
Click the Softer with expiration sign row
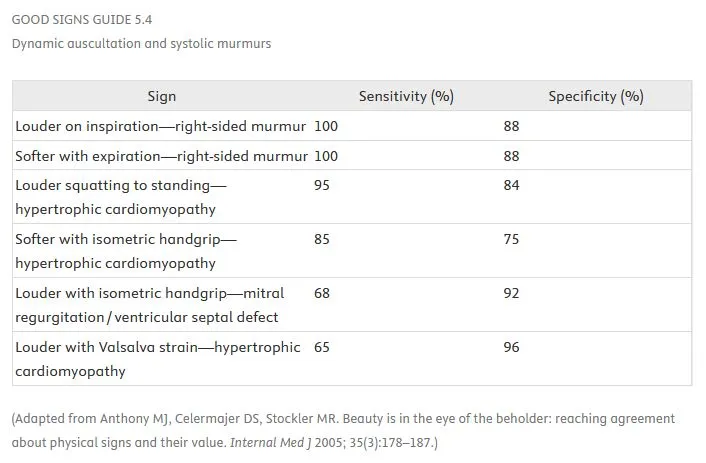162,156
